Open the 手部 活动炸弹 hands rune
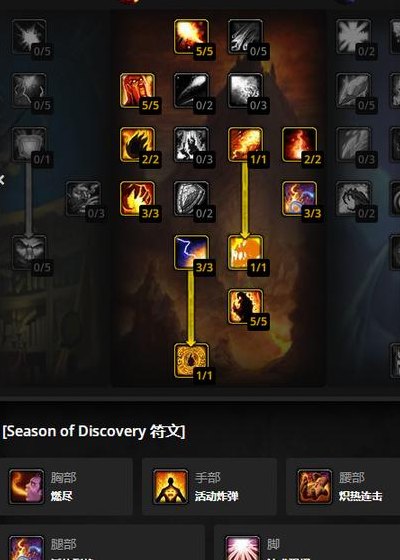The image size is (400, 560). (x=209, y=487)
